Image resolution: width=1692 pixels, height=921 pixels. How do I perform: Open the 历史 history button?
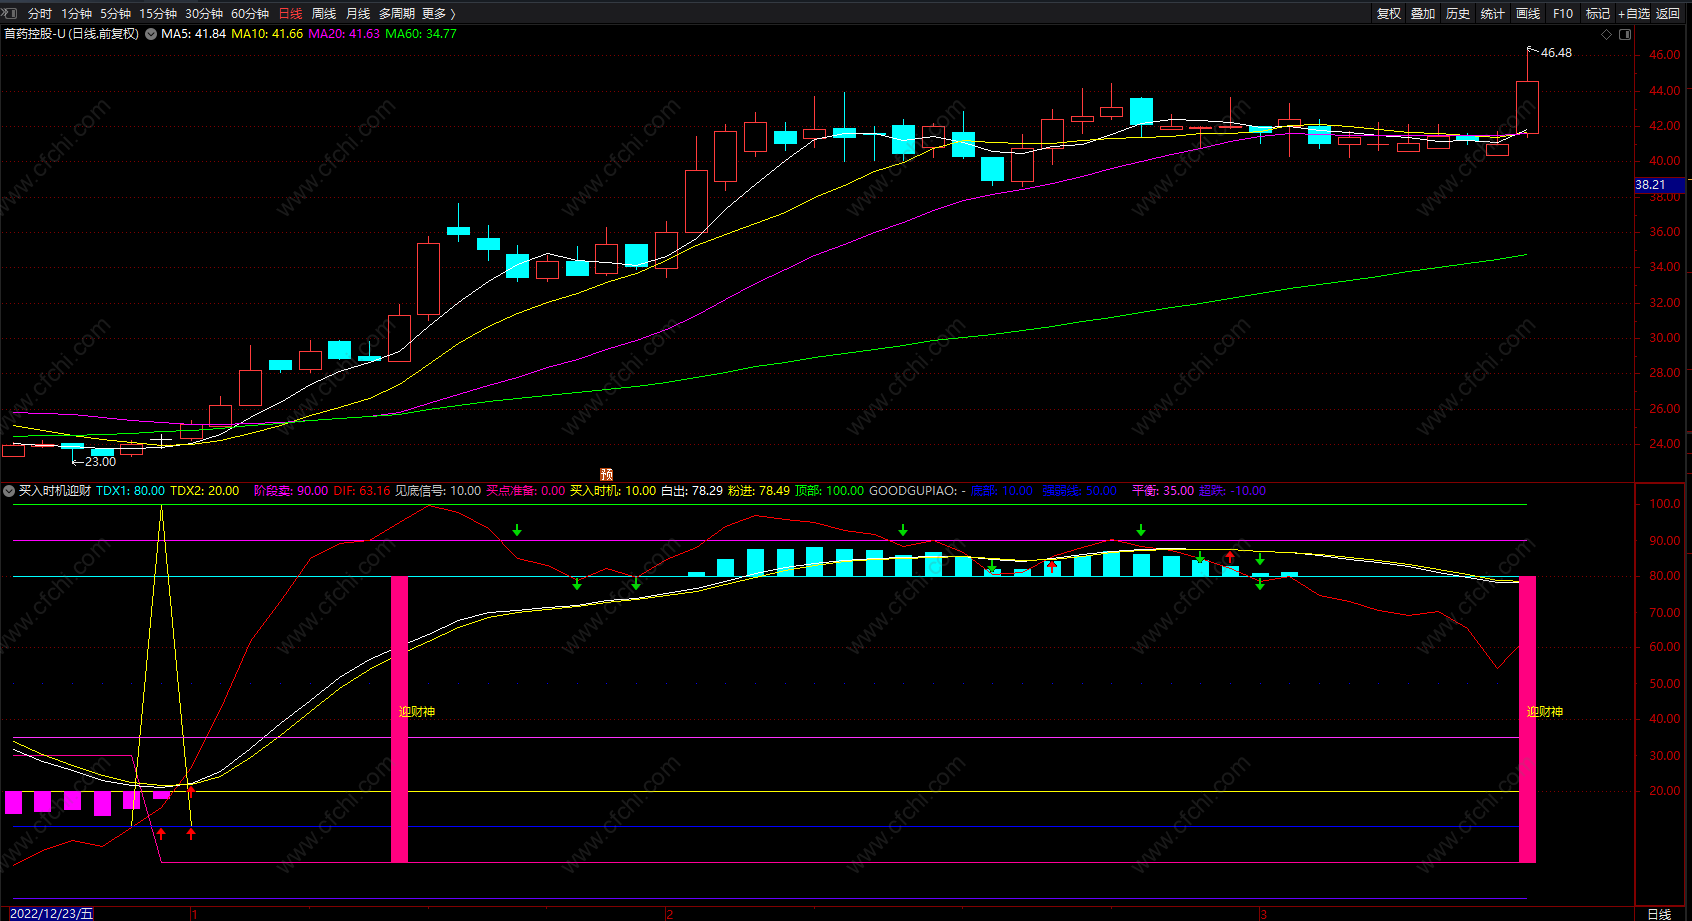coord(1458,13)
